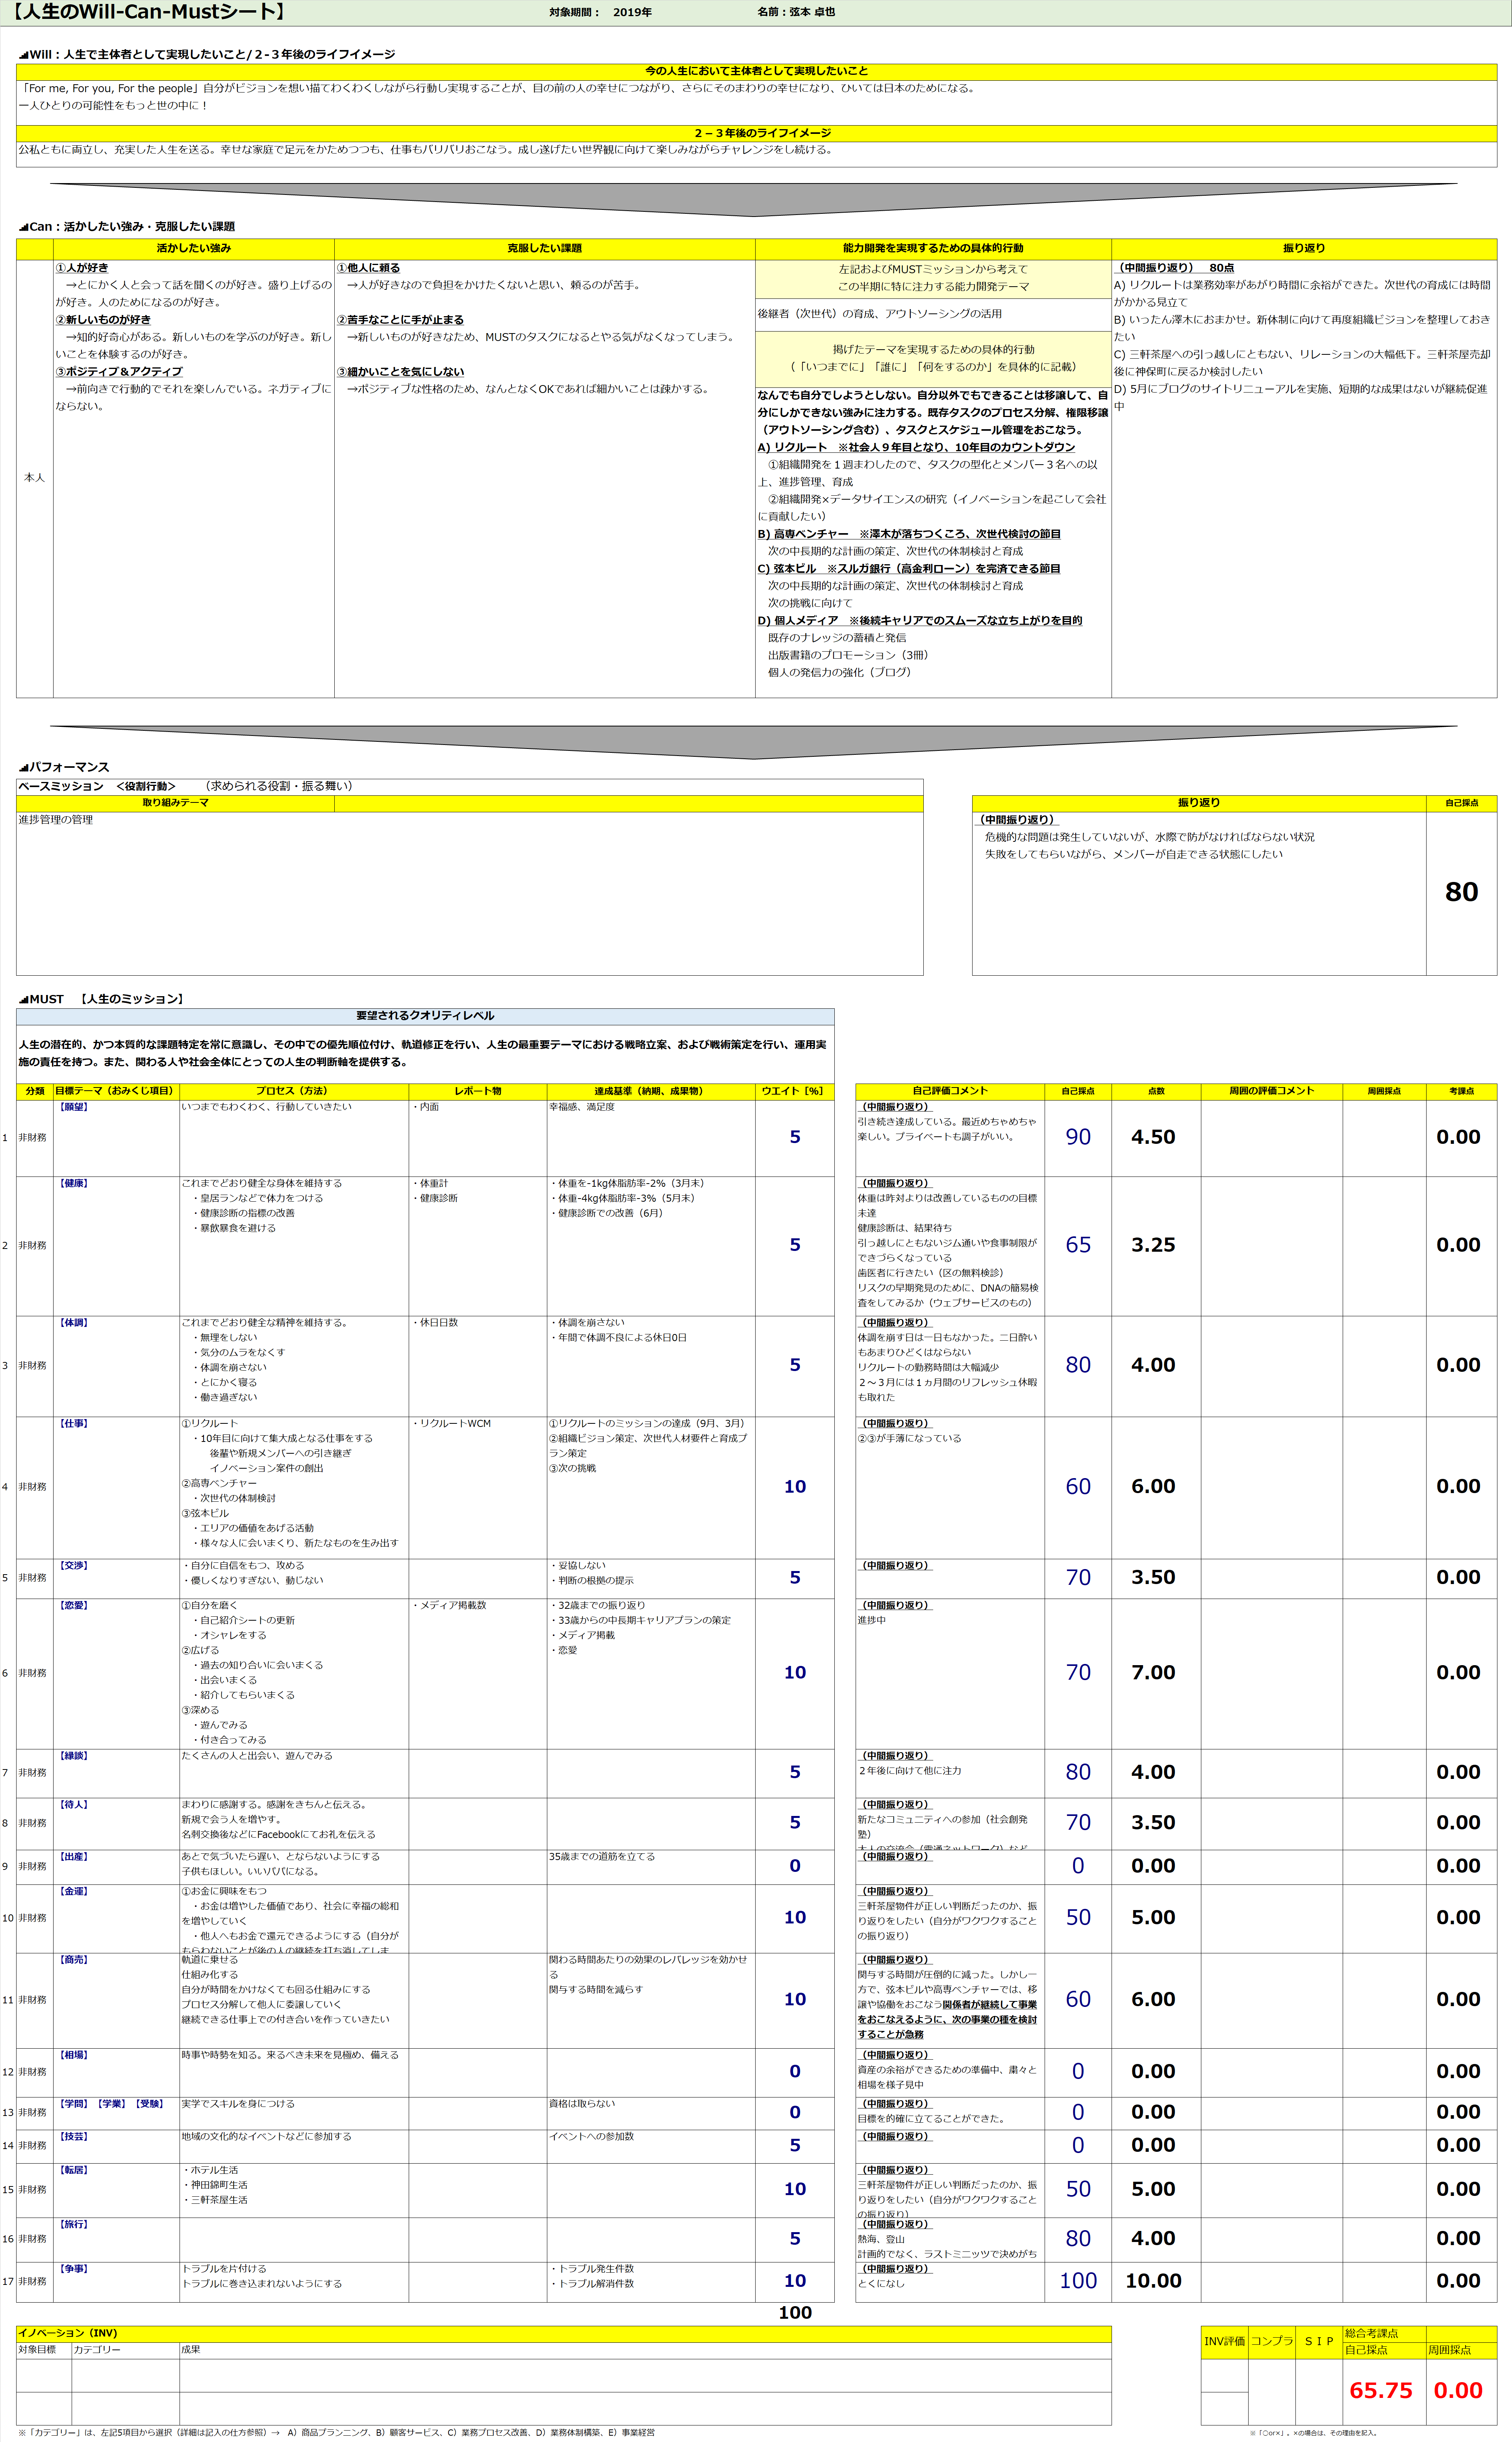Select the レポート物 column header
The width and height of the screenshot is (1512, 2442).
(x=478, y=1091)
